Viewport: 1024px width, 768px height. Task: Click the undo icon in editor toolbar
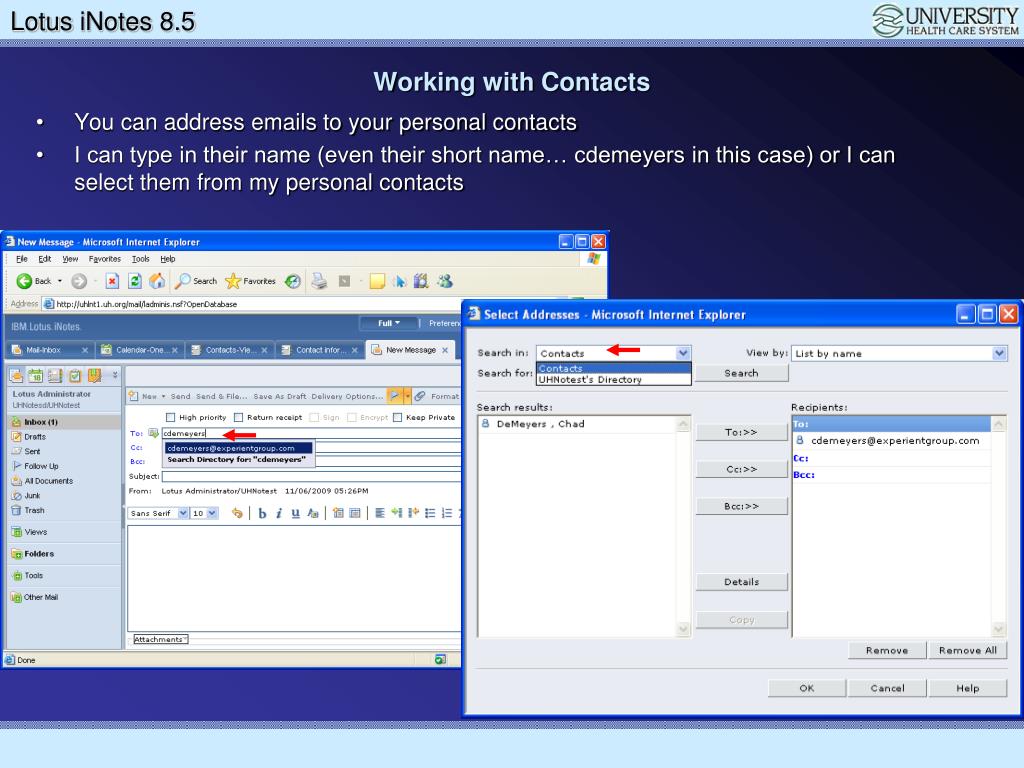click(237, 513)
